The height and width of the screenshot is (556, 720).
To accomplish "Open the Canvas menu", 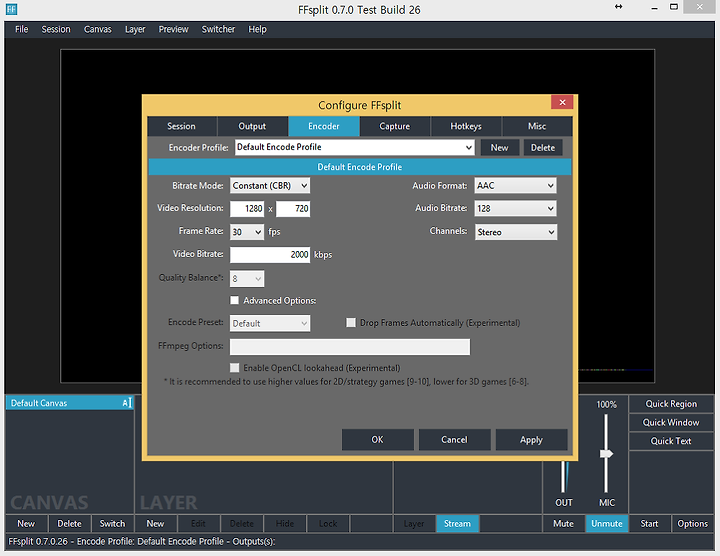I will [x=97, y=29].
